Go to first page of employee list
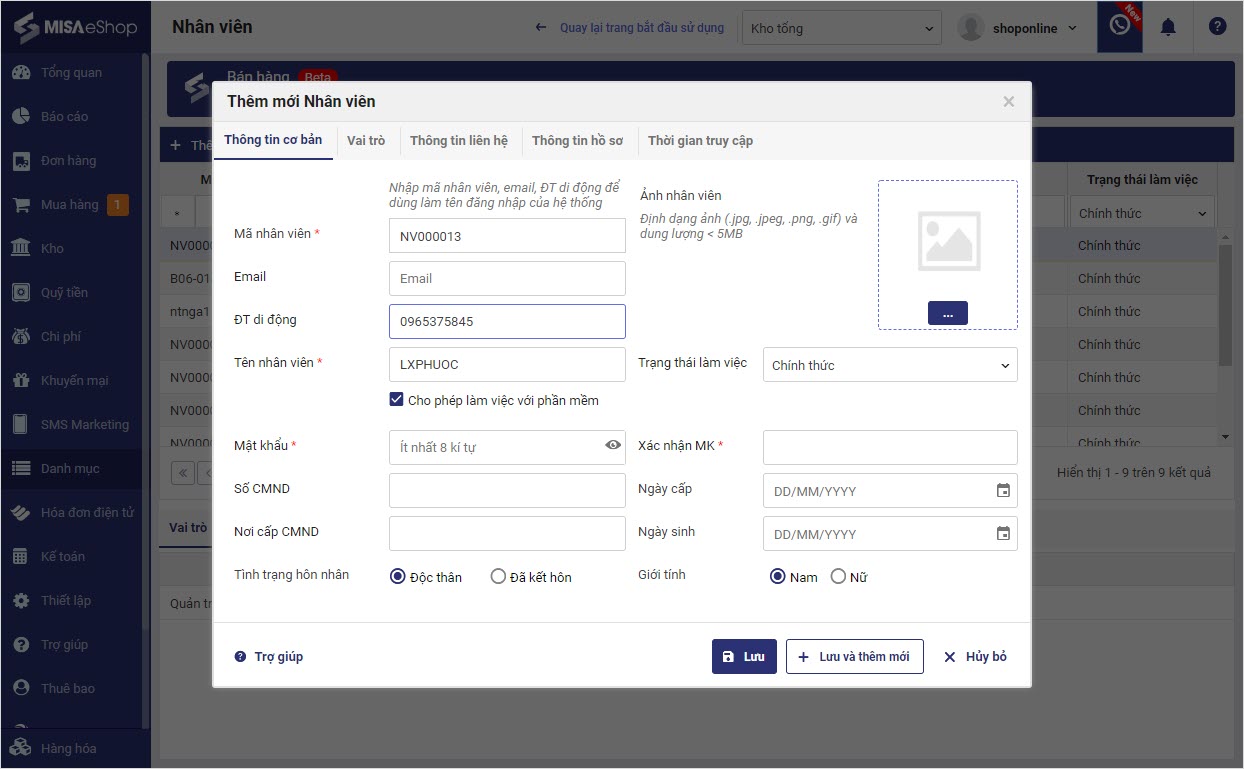This screenshot has width=1244, height=769. point(182,472)
